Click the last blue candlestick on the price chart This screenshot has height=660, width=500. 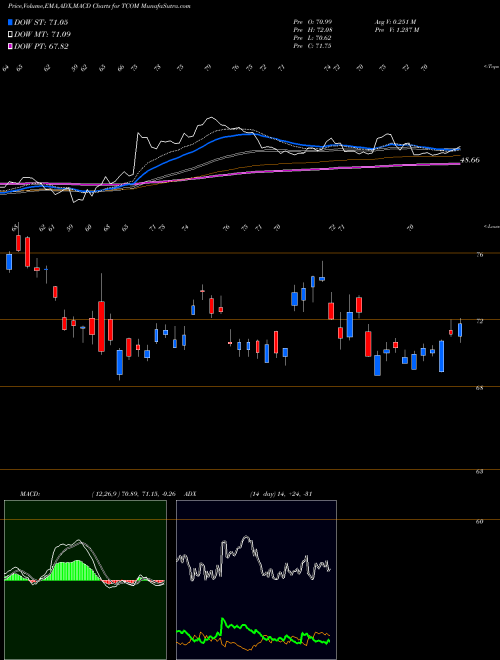460,330
